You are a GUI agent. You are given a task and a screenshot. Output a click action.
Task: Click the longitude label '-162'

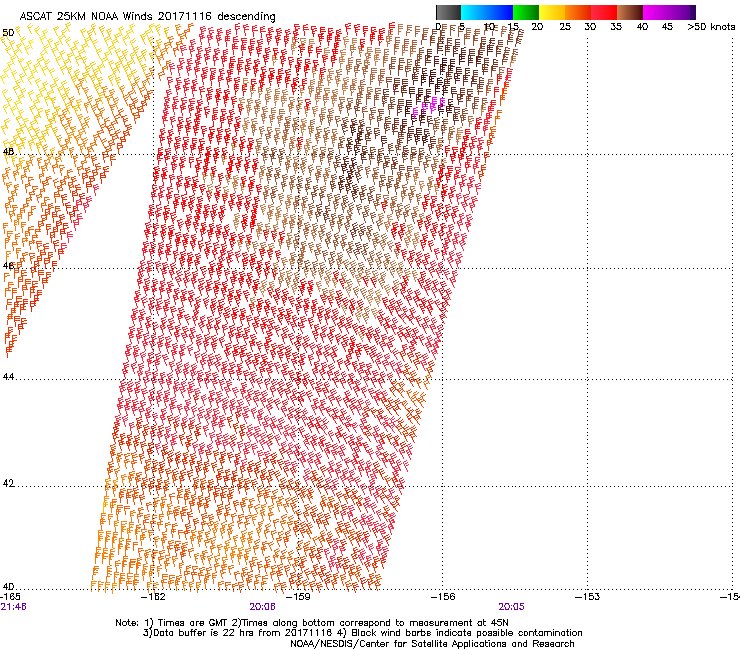(x=154, y=597)
